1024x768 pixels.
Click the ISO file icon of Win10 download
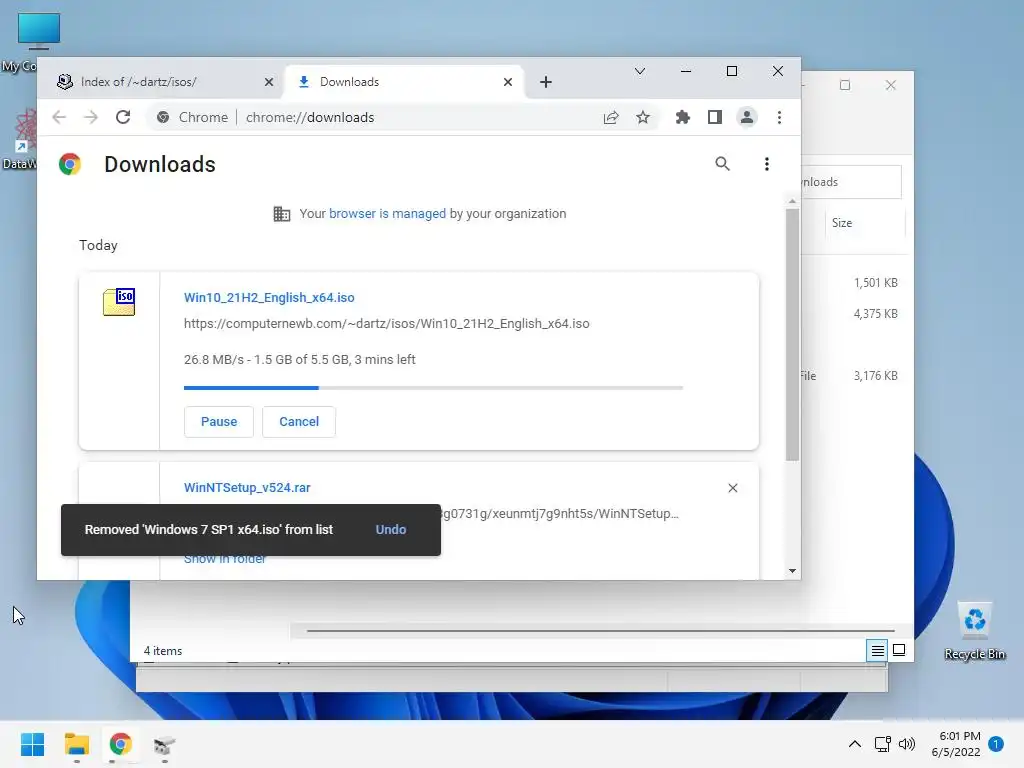[119, 302]
